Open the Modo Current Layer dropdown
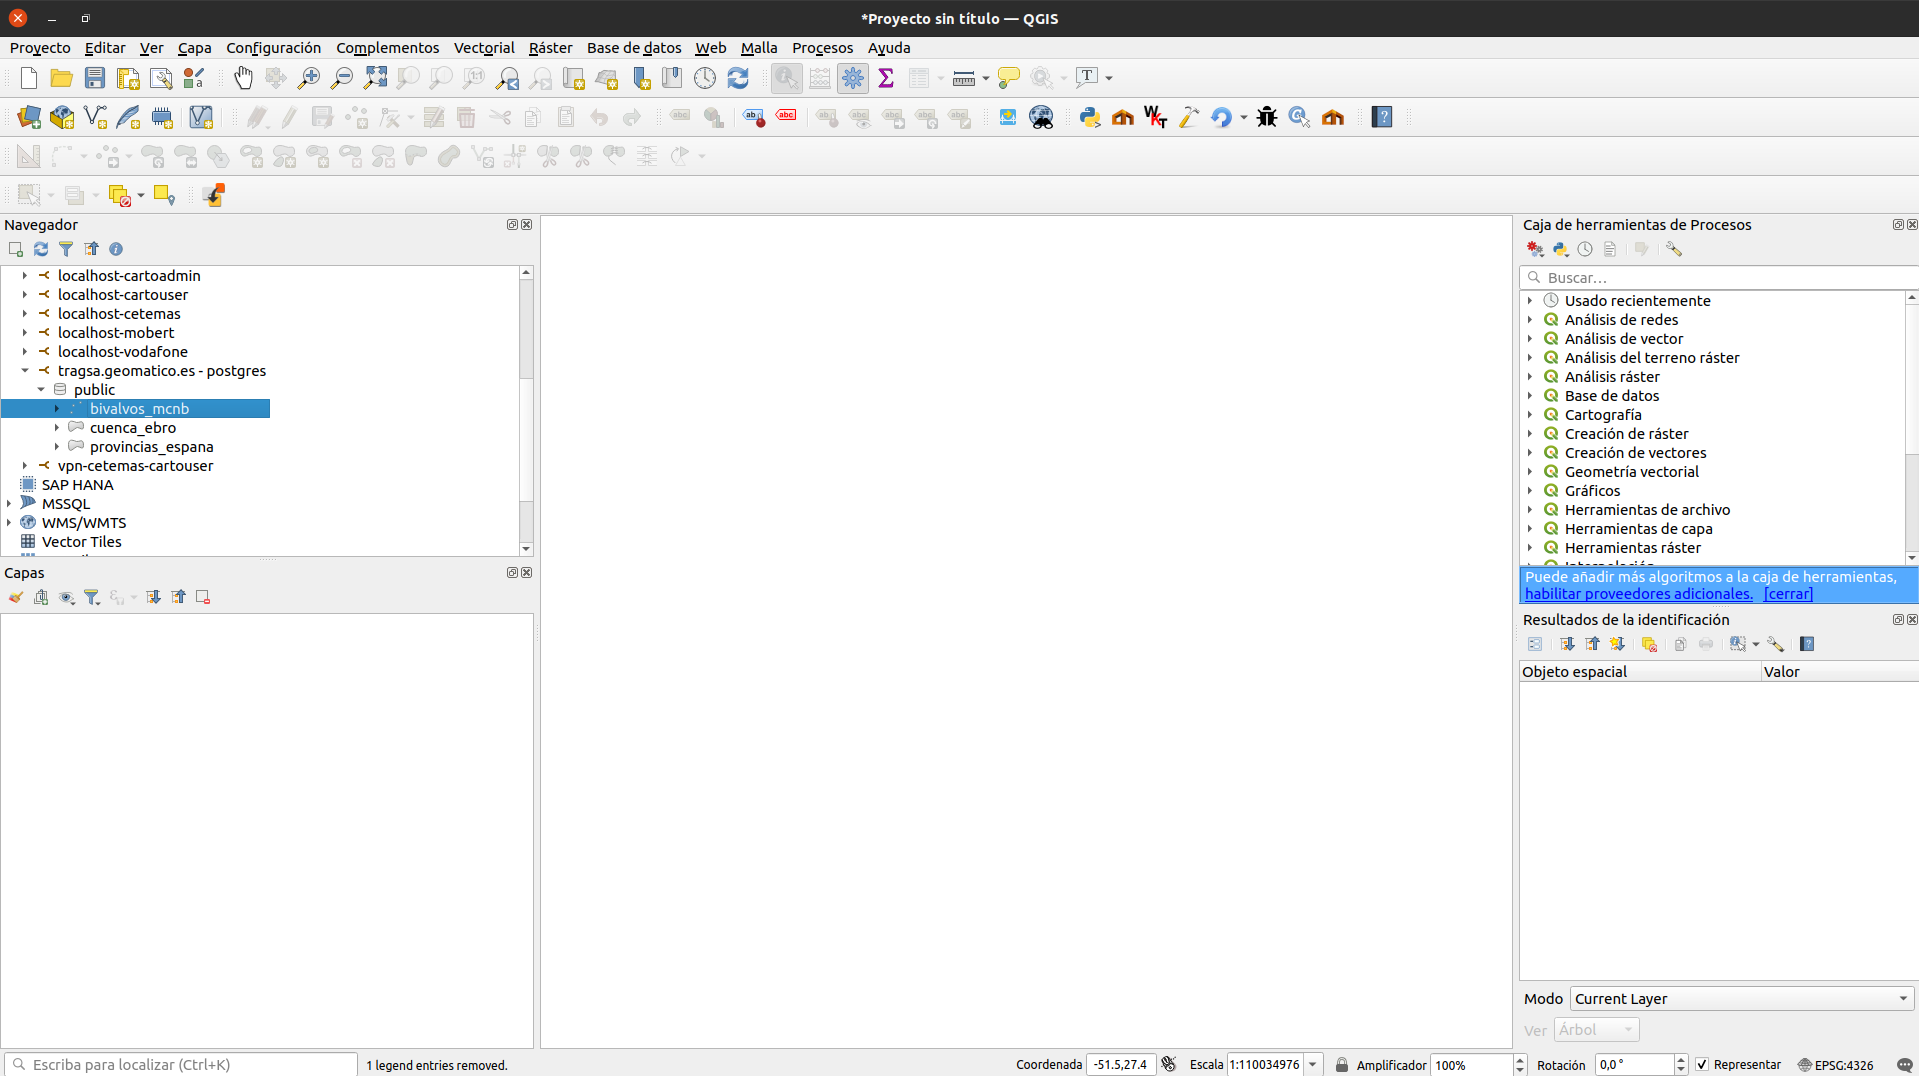The width and height of the screenshot is (1919, 1076). (1742, 998)
